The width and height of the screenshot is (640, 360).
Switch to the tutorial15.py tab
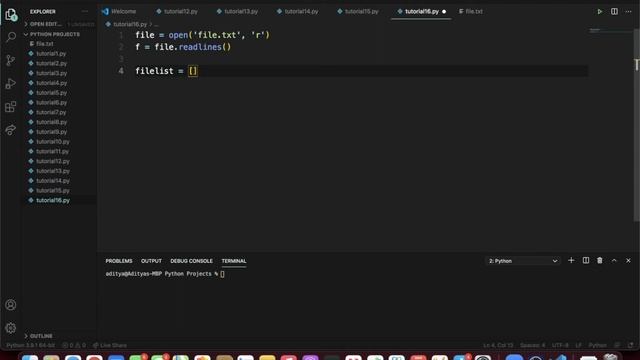pos(358,11)
